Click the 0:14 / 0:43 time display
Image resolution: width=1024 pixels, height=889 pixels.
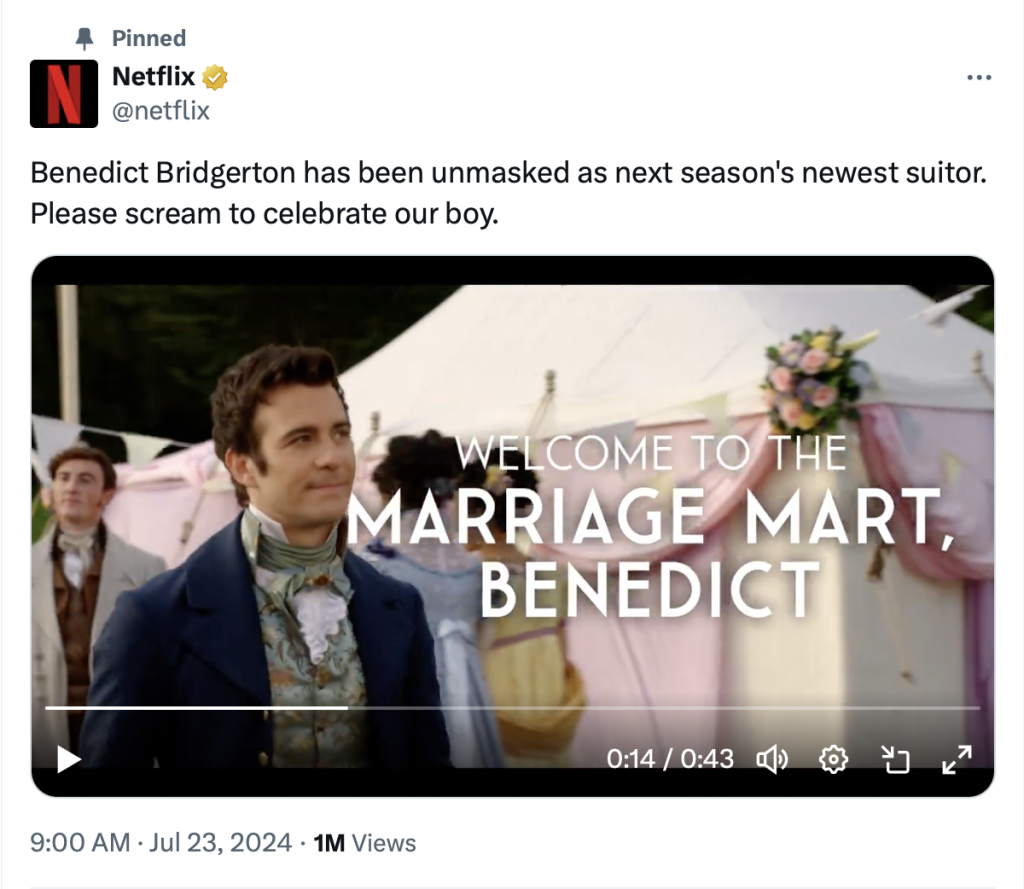(670, 759)
